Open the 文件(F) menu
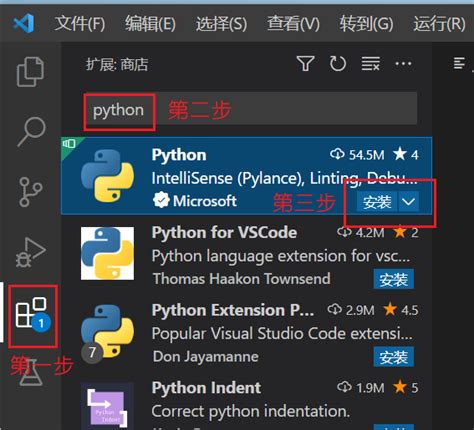Viewport: 474px width, 430px height. pos(80,24)
